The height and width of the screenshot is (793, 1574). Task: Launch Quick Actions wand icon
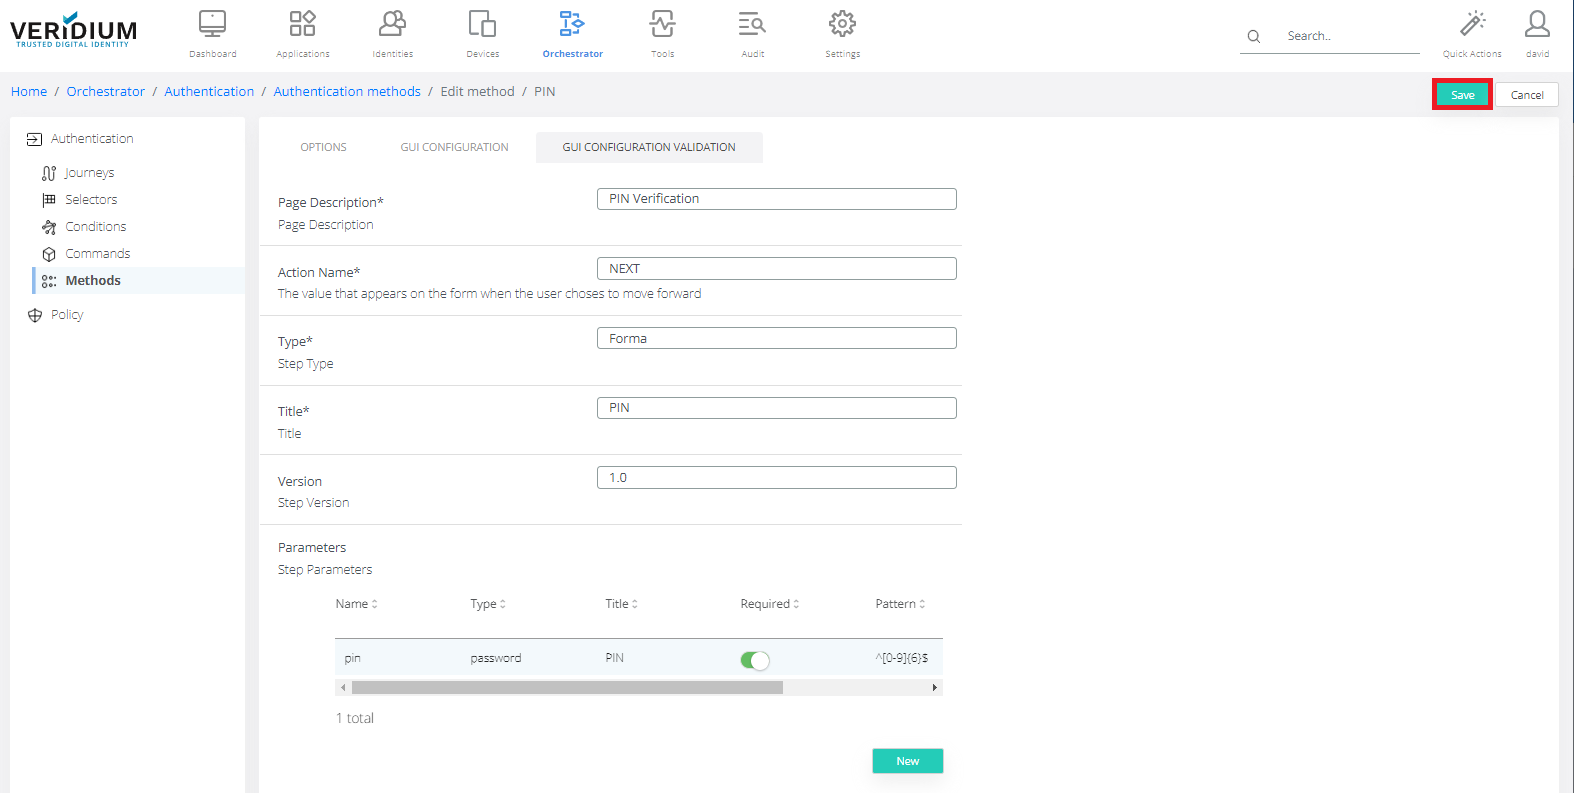click(x=1472, y=24)
